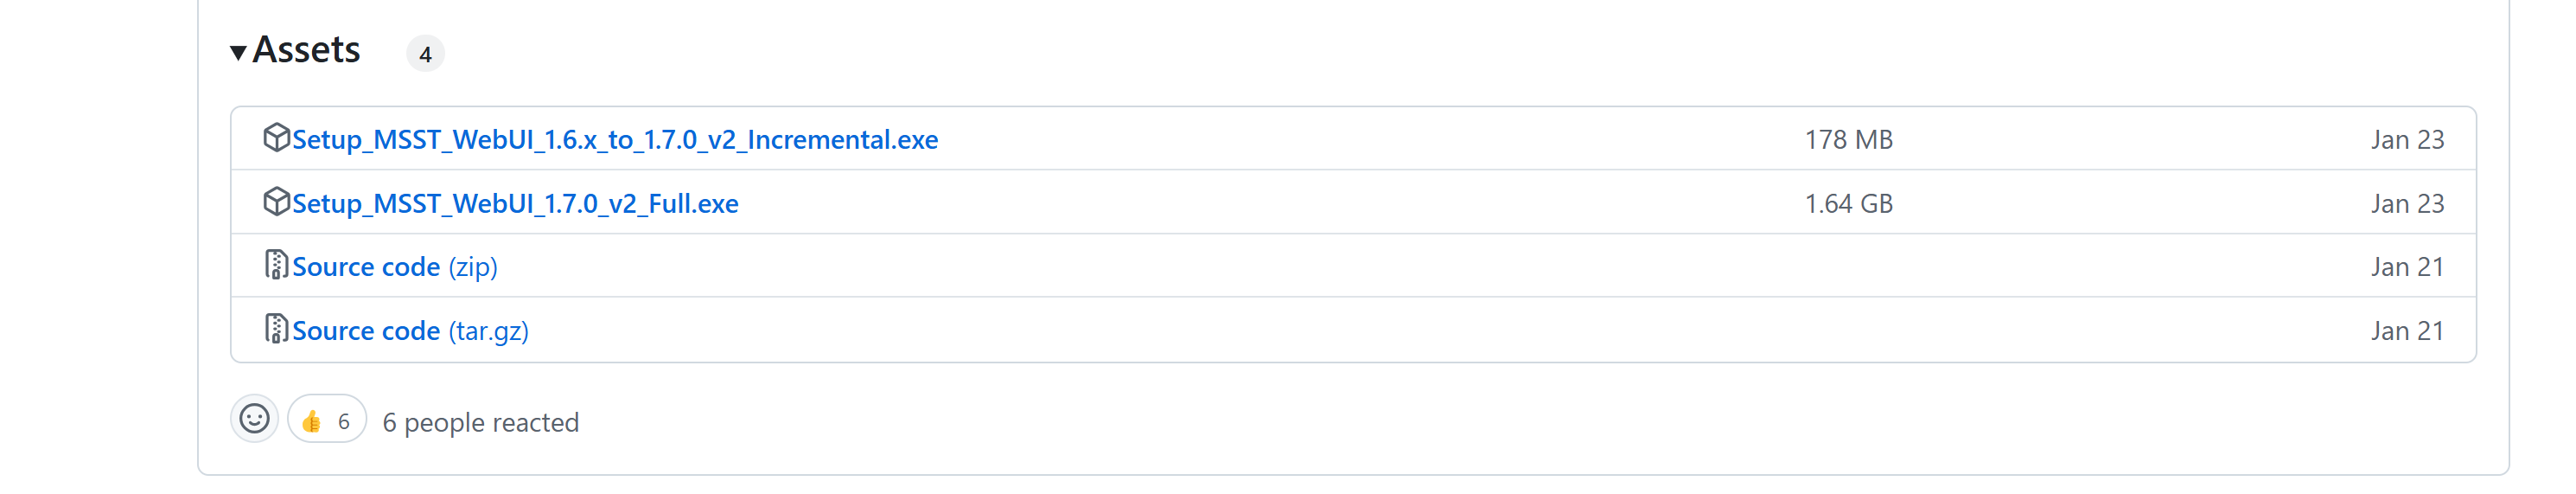Click the 1.64 GB file size
The height and width of the screenshot is (494, 2576).
pyautogui.click(x=1848, y=204)
